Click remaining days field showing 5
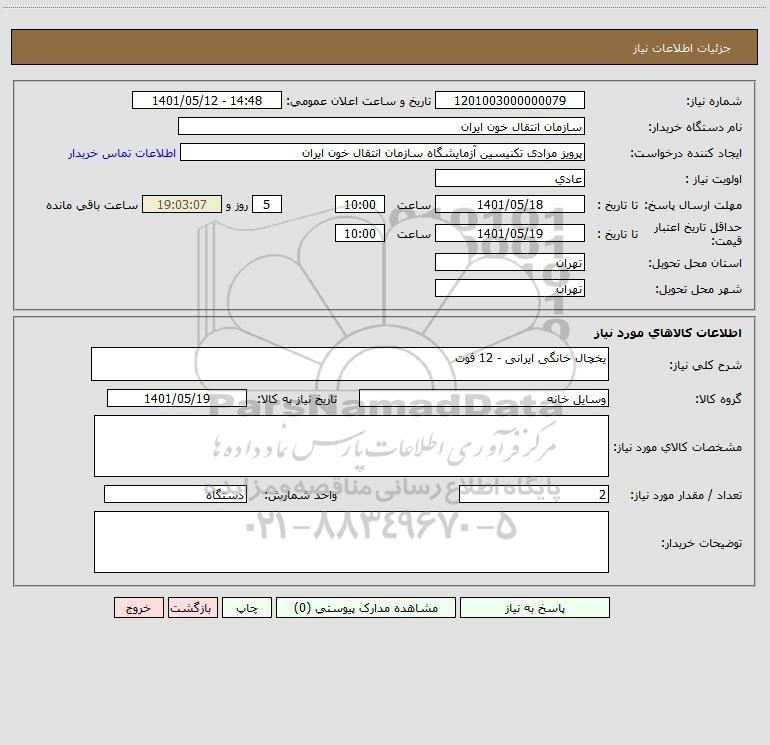 267,204
